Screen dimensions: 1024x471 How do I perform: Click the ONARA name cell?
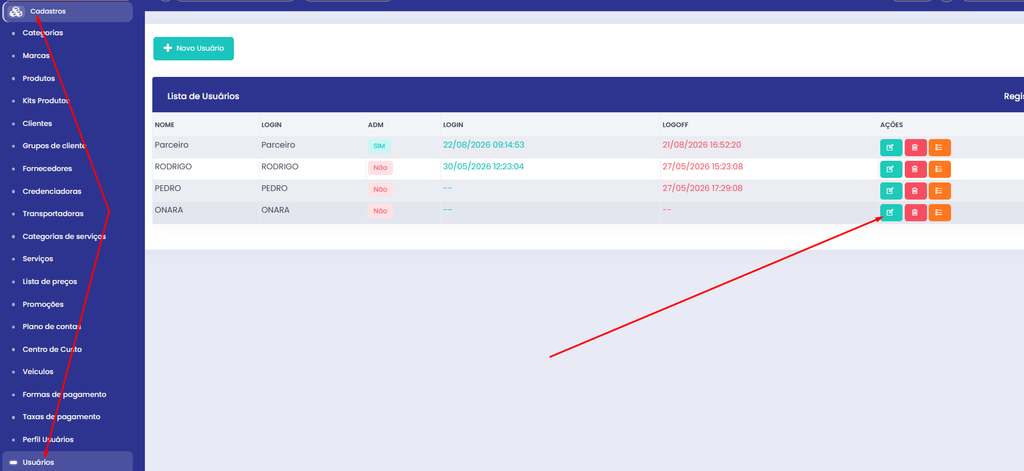[168, 210]
